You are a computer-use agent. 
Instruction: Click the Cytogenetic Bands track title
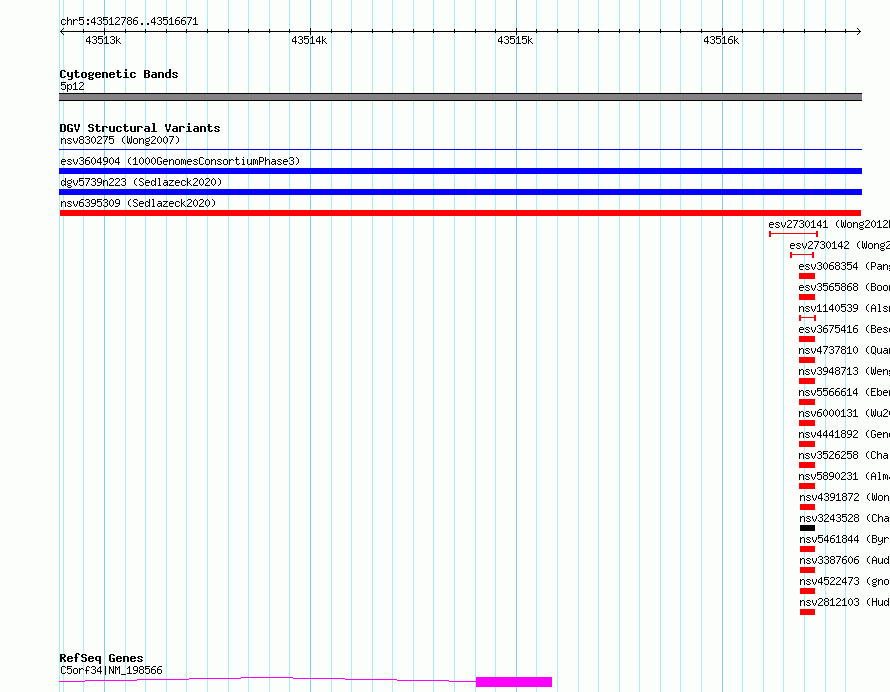pos(119,74)
